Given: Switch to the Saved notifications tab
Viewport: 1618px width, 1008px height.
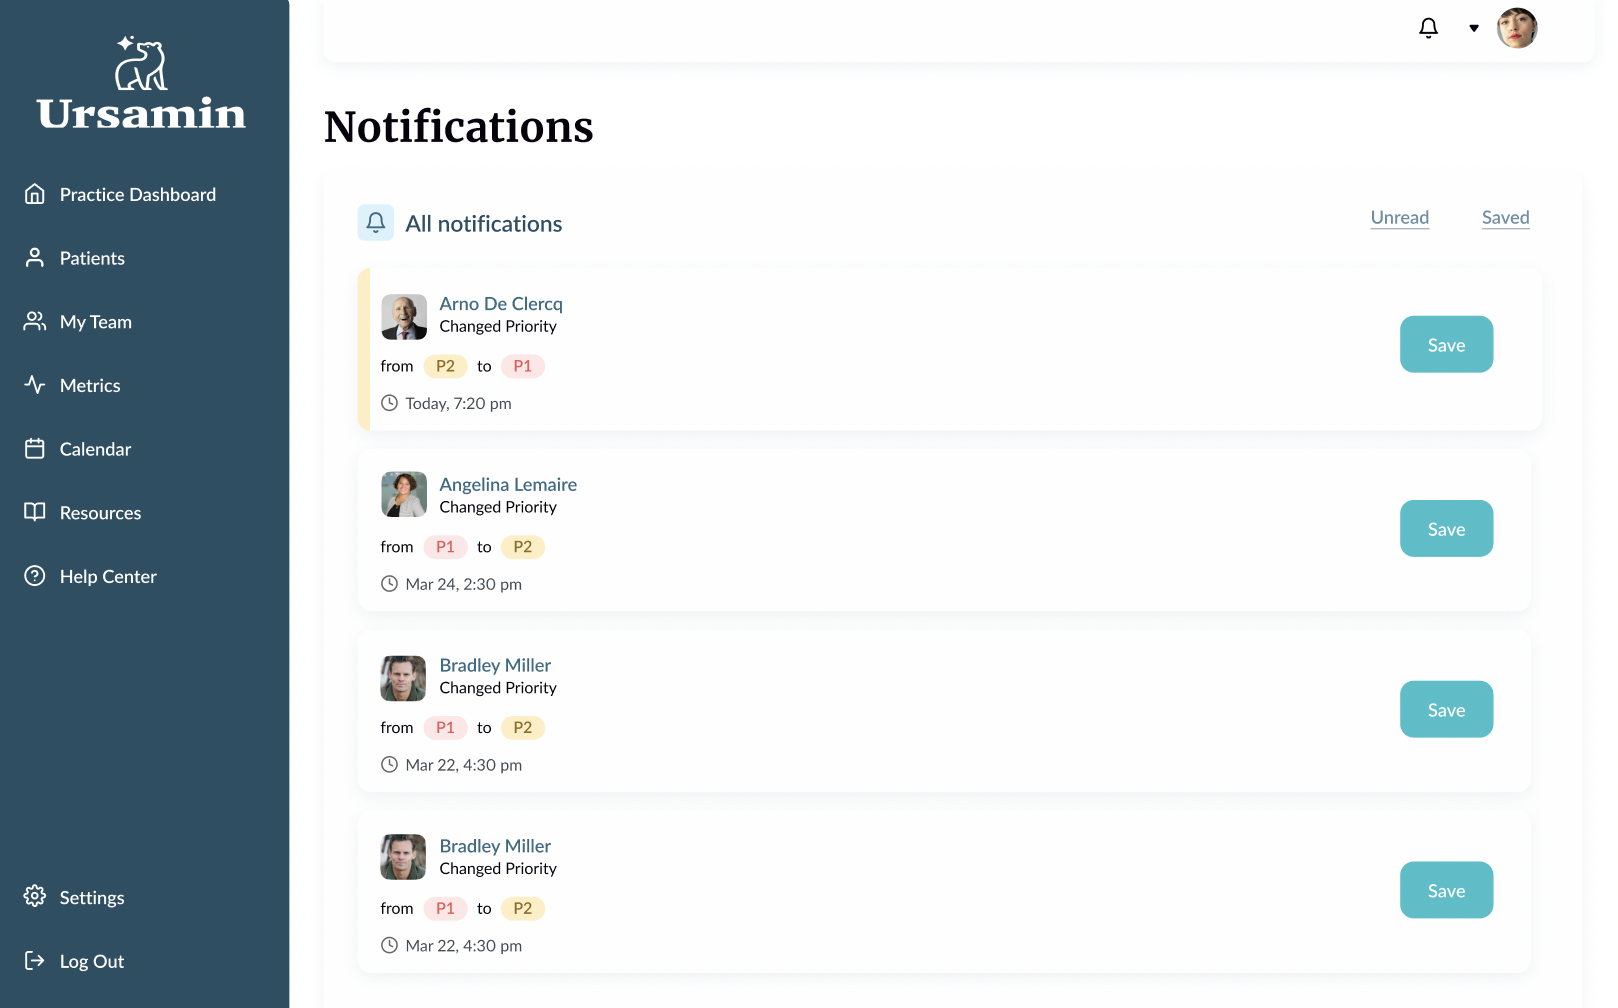Looking at the screenshot, I should (x=1505, y=218).
